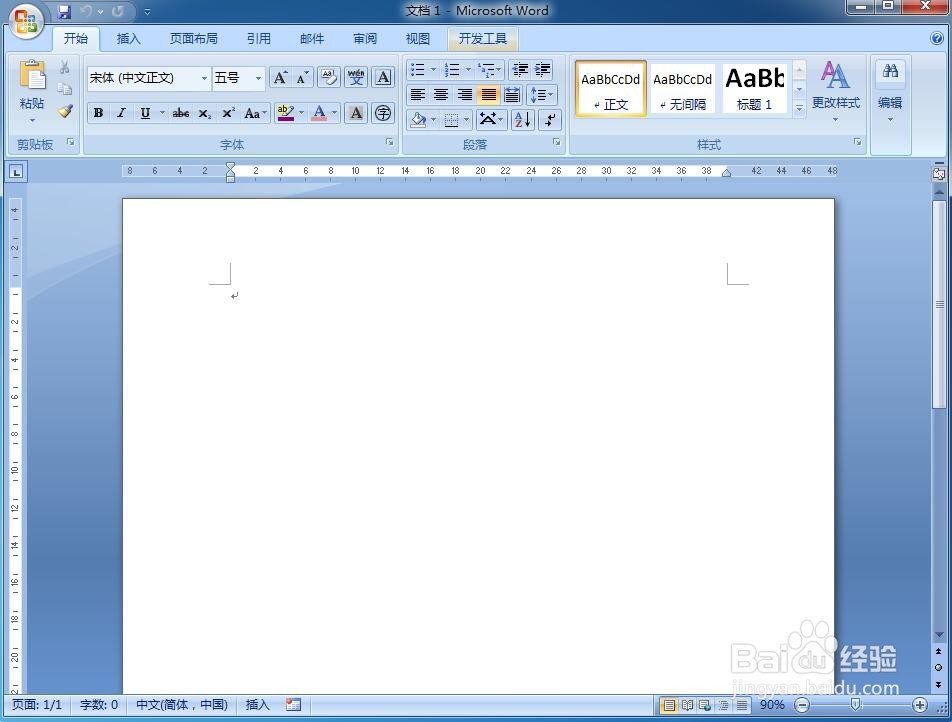Switch to the 开发工具 tab

[x=483, y=39]
